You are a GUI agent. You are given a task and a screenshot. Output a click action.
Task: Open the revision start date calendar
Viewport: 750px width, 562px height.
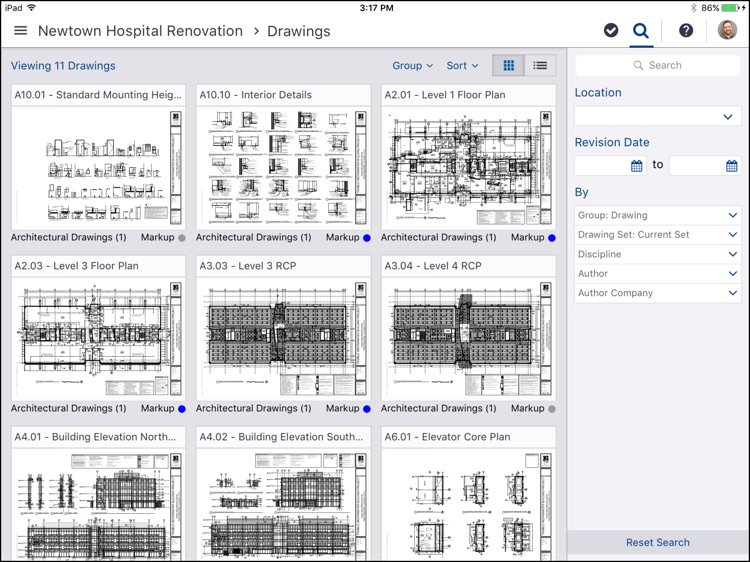[x=637, y=166]
